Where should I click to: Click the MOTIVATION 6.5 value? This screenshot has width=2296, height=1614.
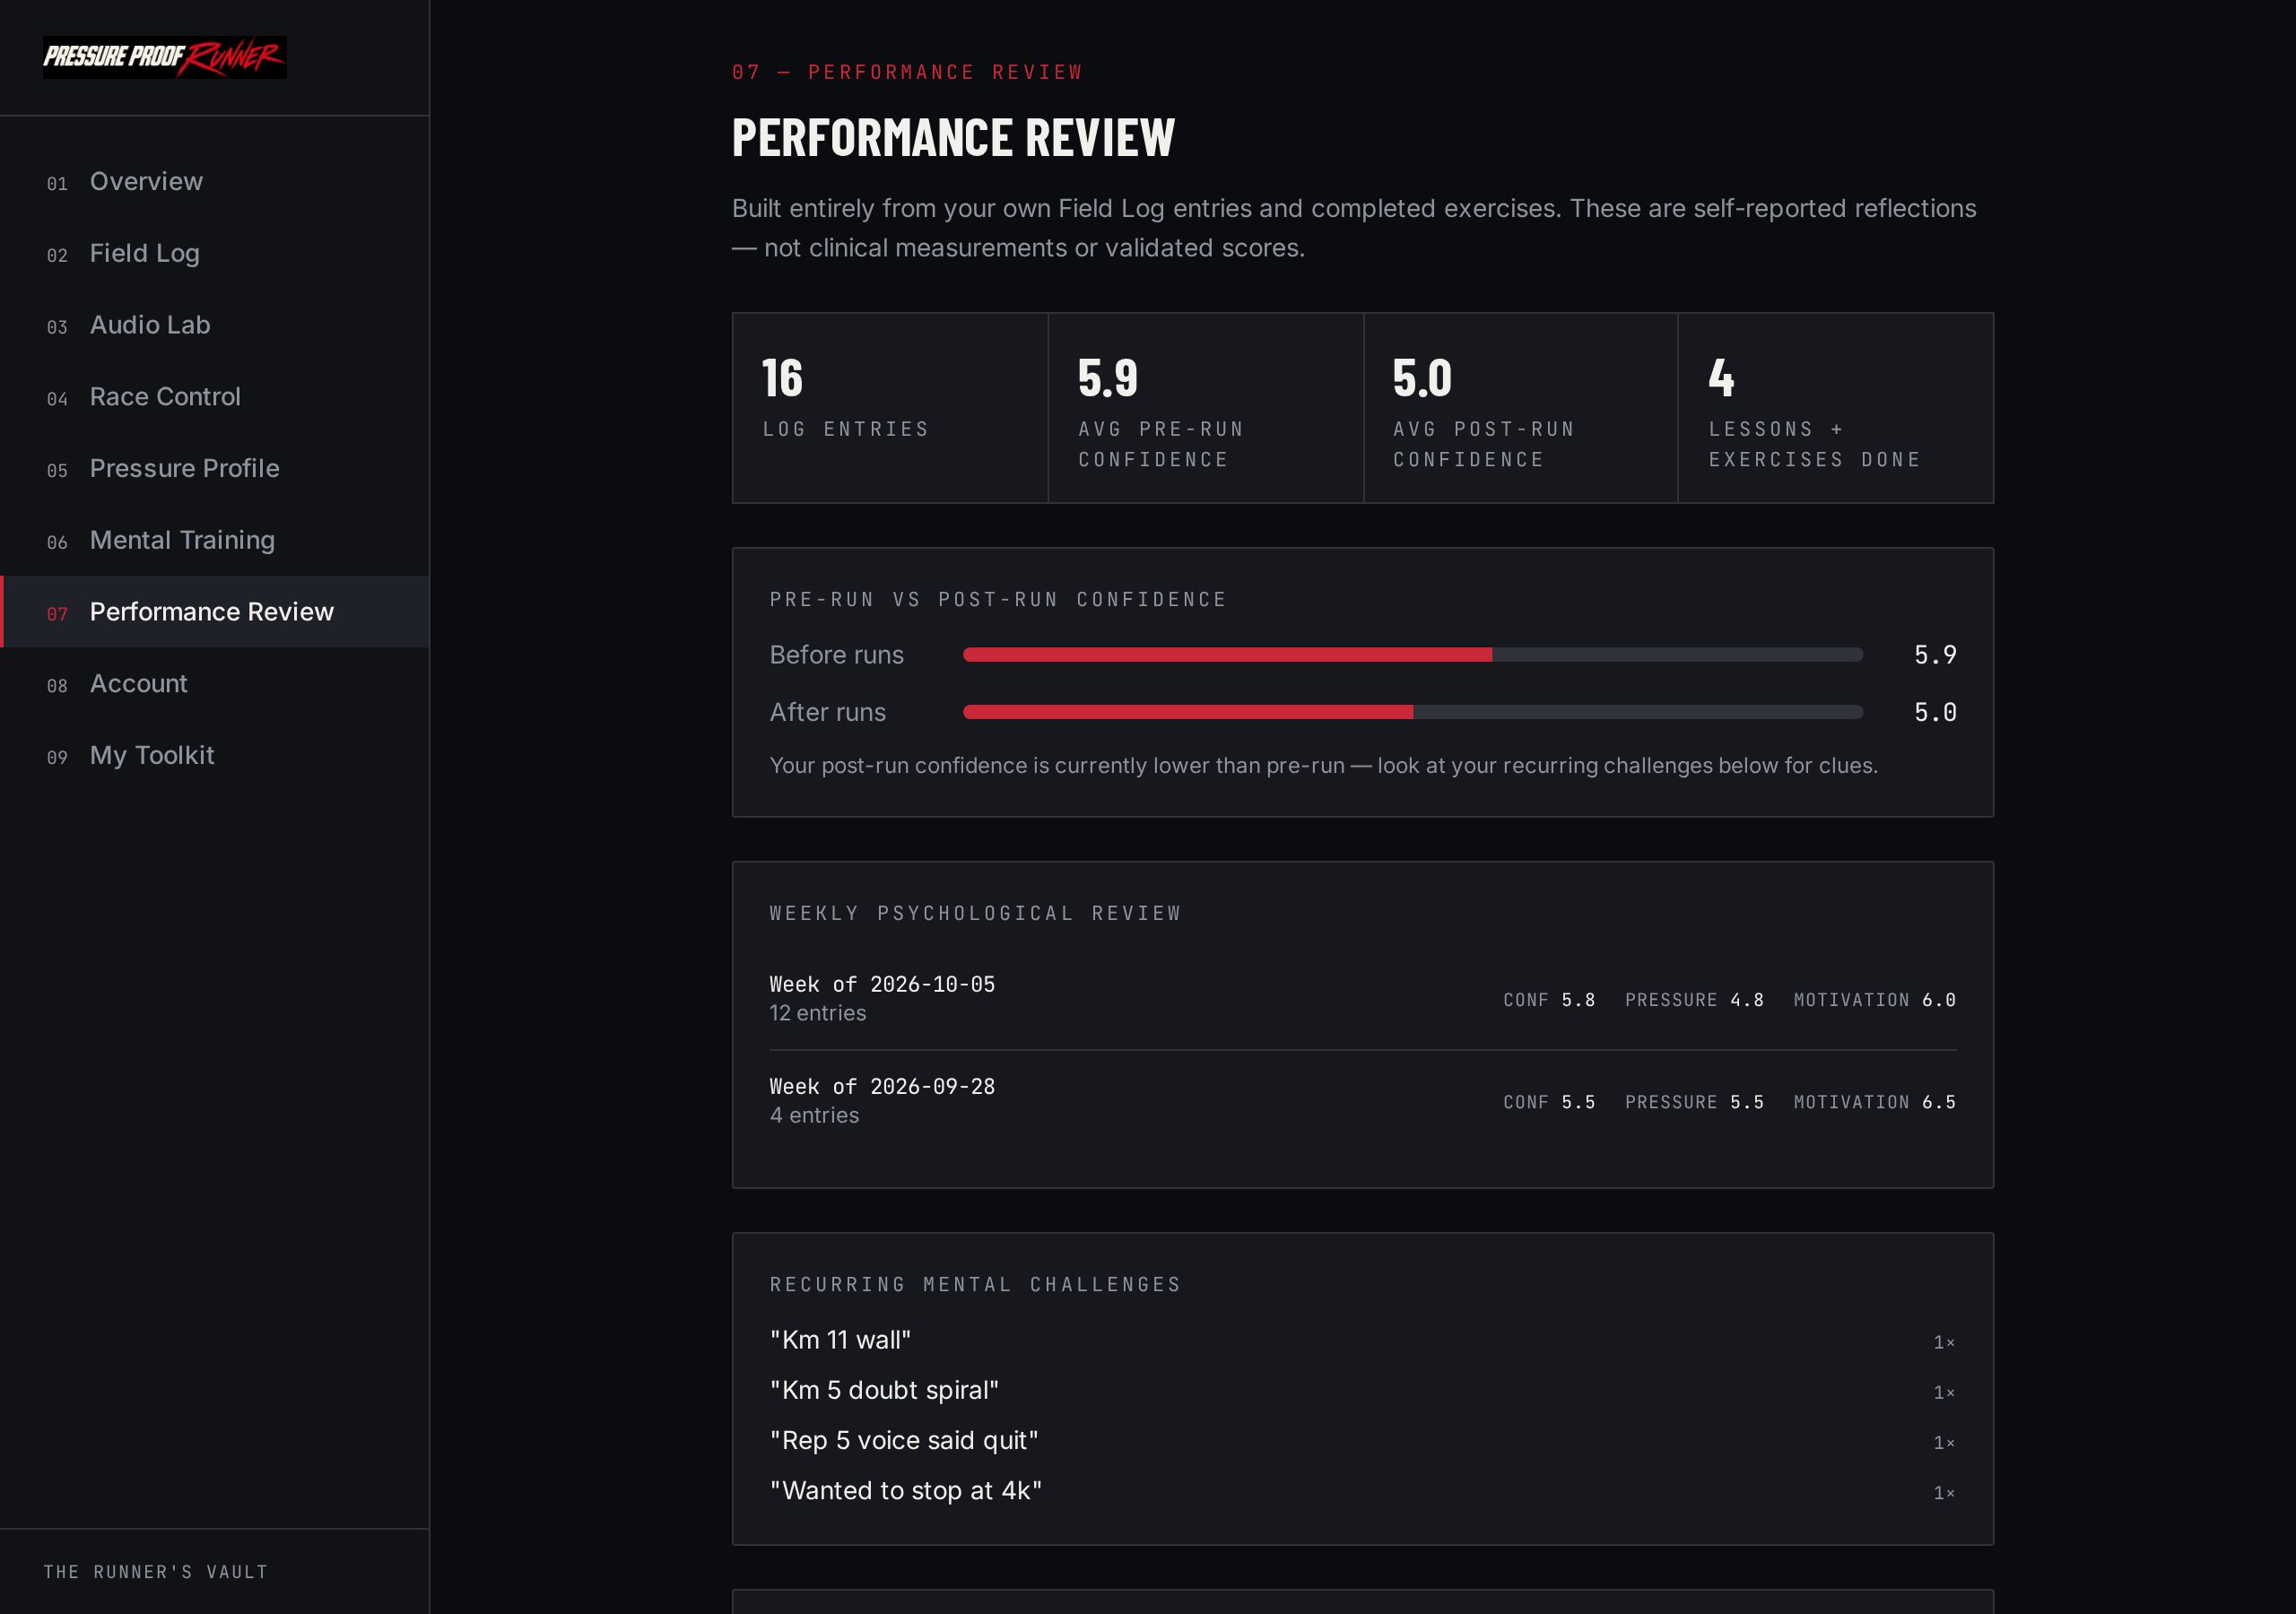pos(1874,1102)
